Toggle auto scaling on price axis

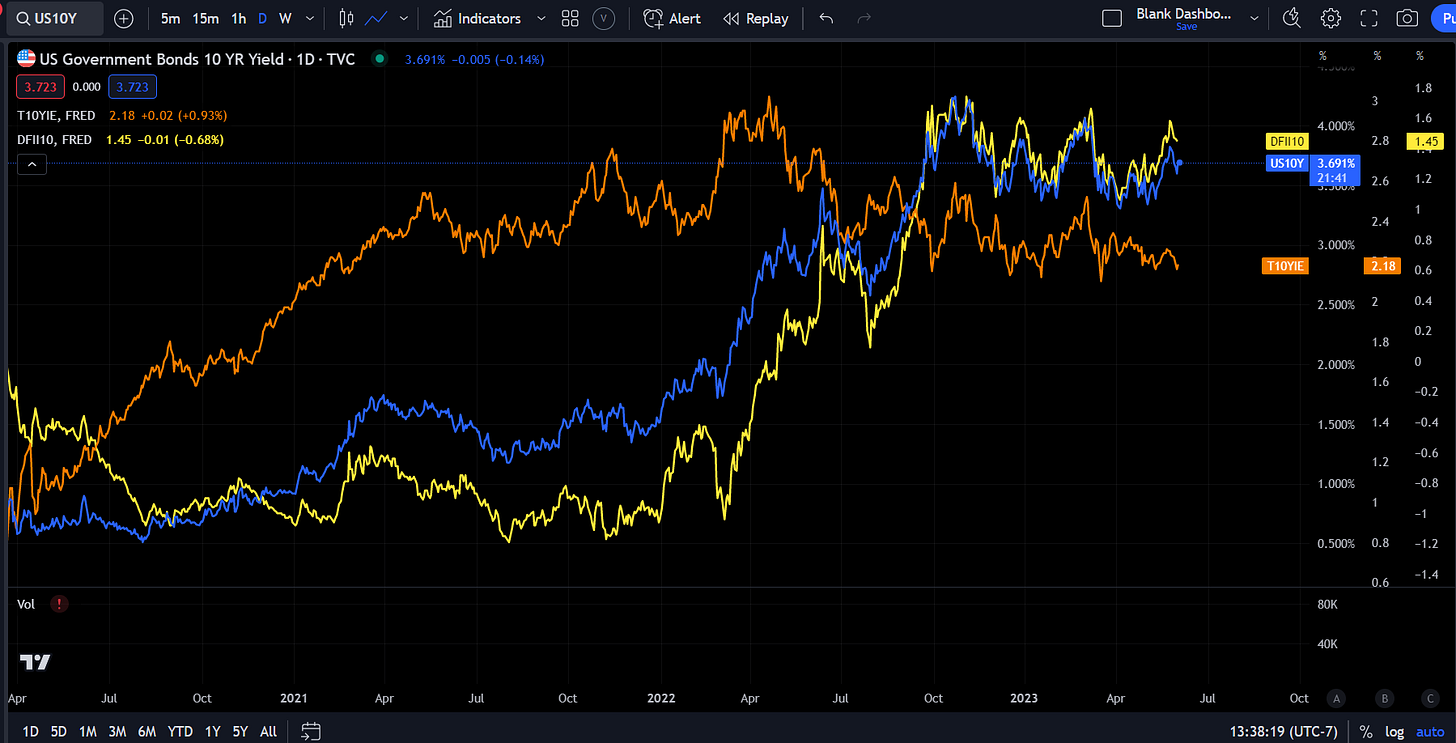1429,731
